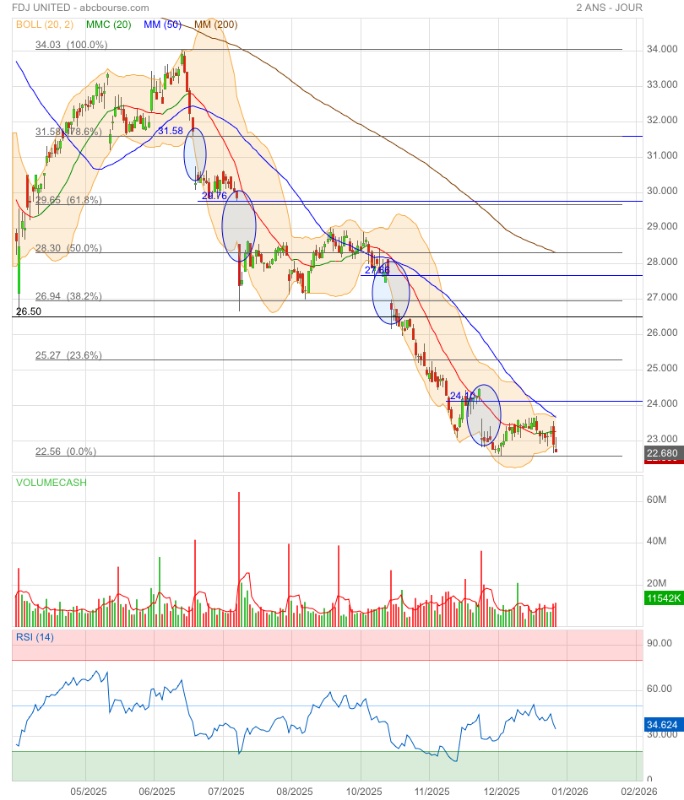Click the VOLUMECASH panel label
The height and width of the screenshot is (800, 684).
51,482
